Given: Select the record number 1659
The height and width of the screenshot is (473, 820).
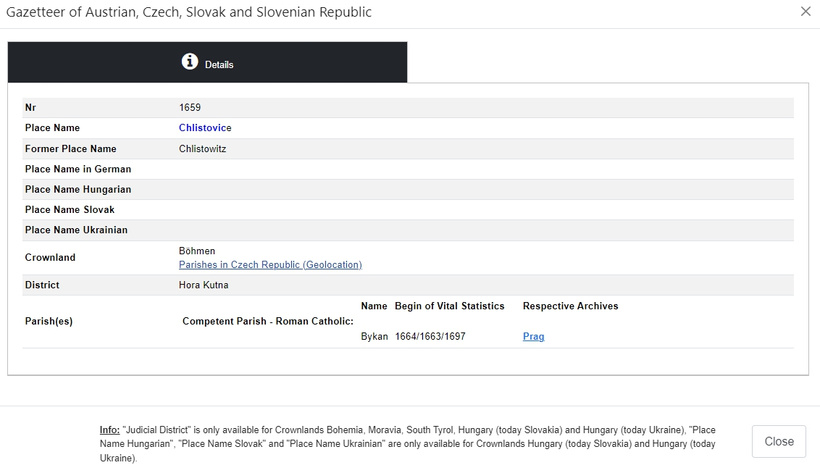Looking at the screenshot, I should (190, 107).
